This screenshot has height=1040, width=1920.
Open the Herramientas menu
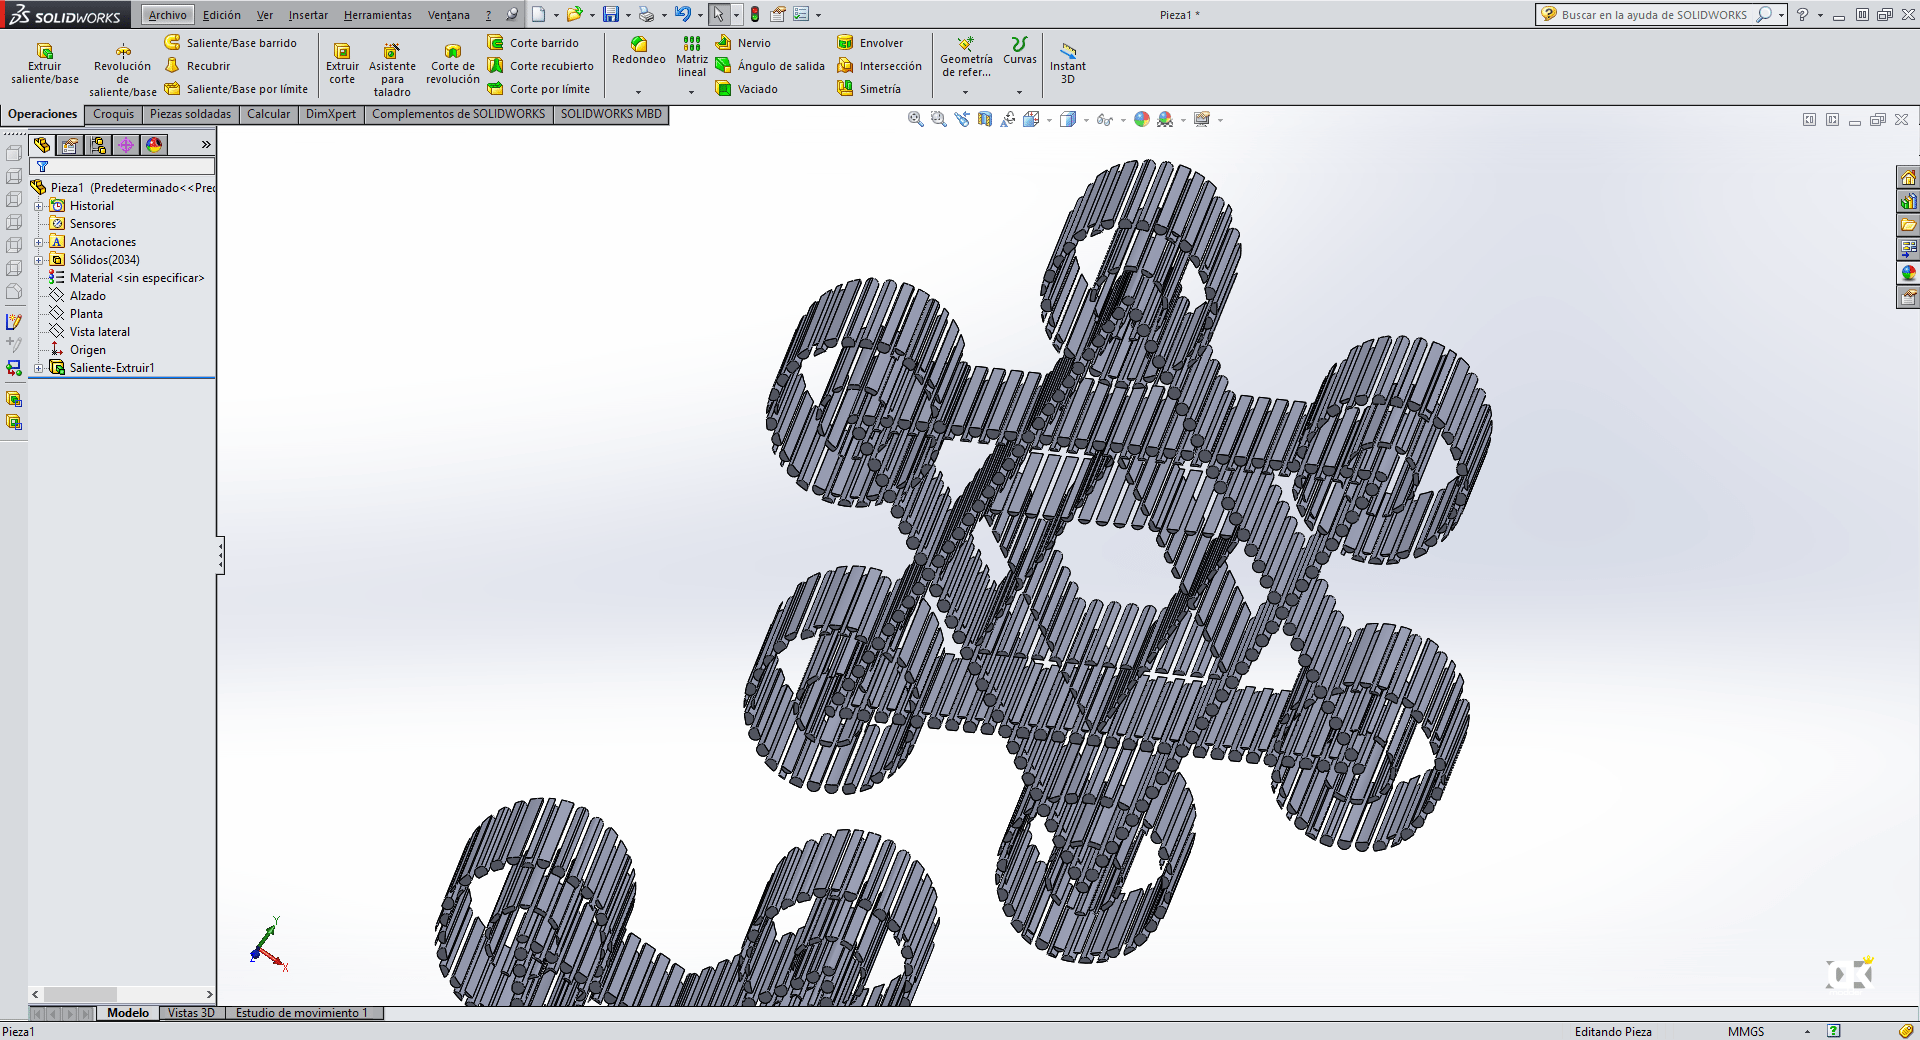377,15
